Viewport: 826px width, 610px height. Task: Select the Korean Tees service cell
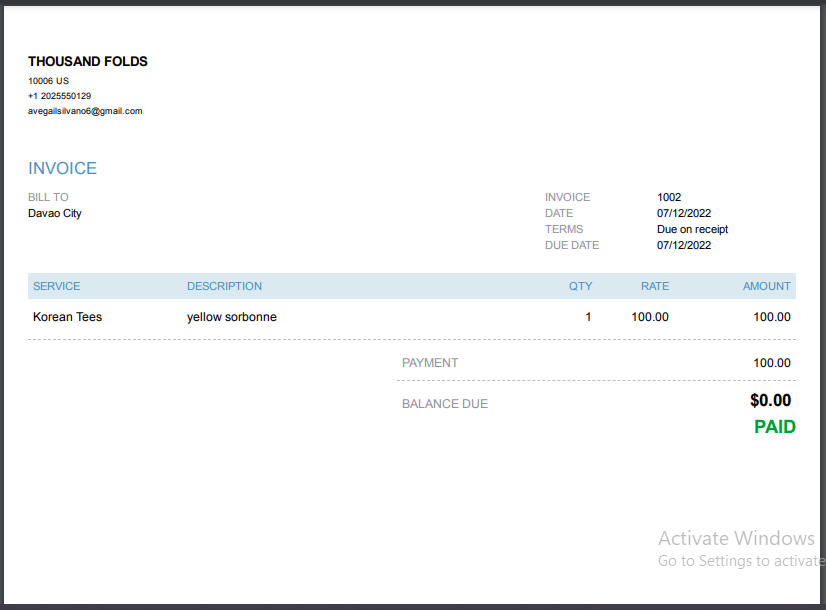pyautogui.click(x=67, y=317)
